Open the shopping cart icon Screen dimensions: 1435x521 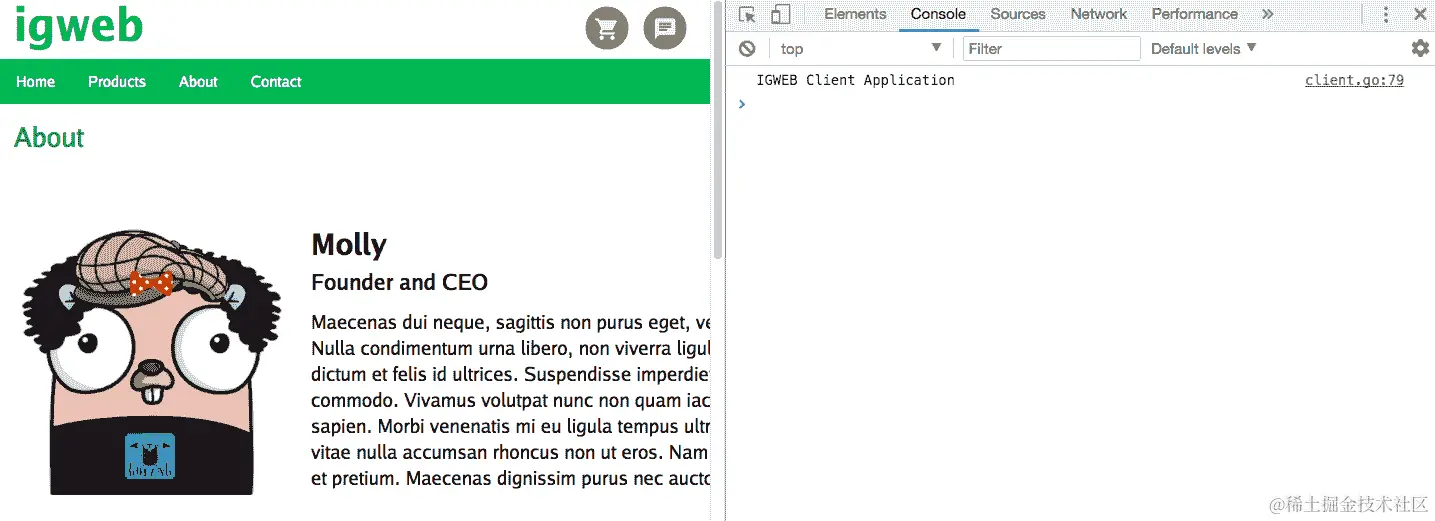click(x=607, y=28)
